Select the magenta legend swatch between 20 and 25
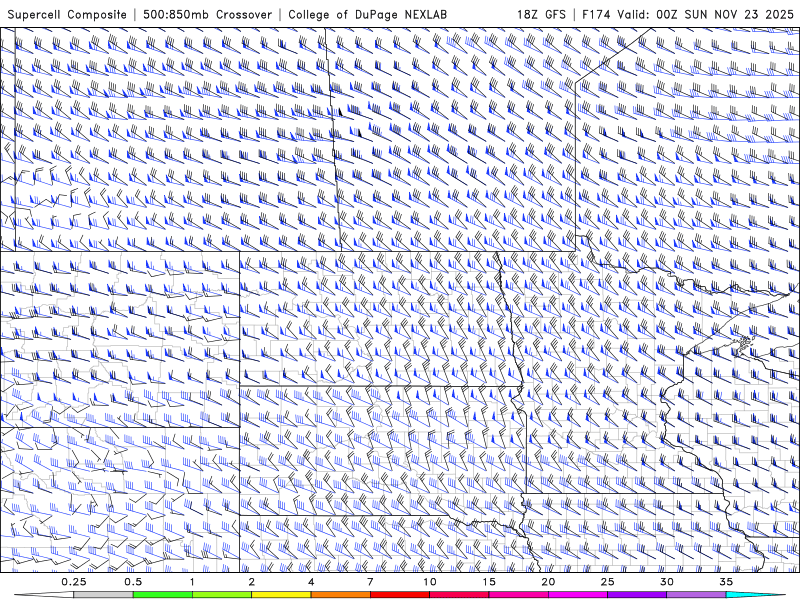 tap(578, 595)
